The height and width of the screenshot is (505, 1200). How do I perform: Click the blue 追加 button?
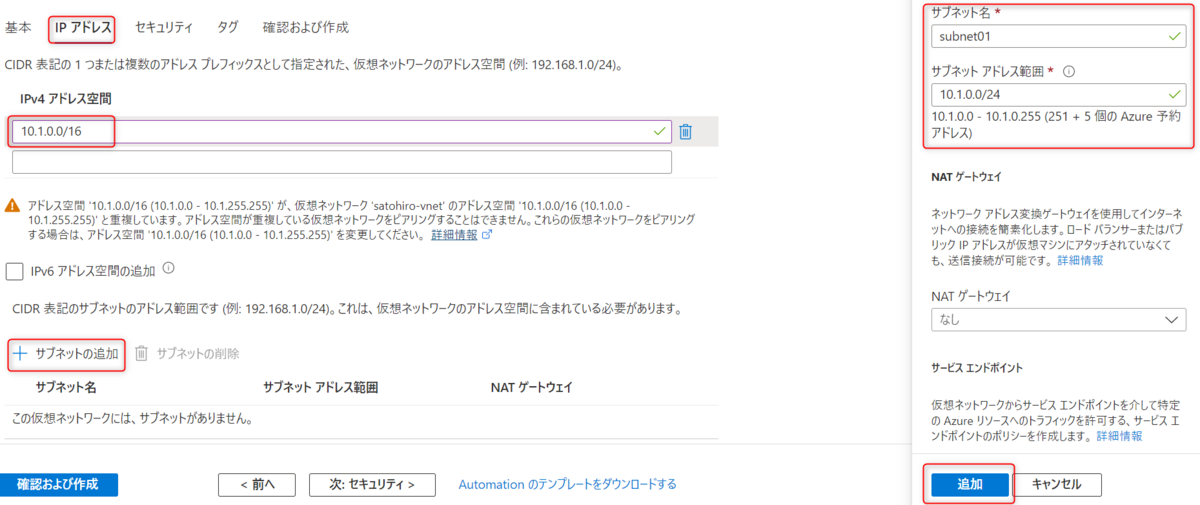point(969,484)
